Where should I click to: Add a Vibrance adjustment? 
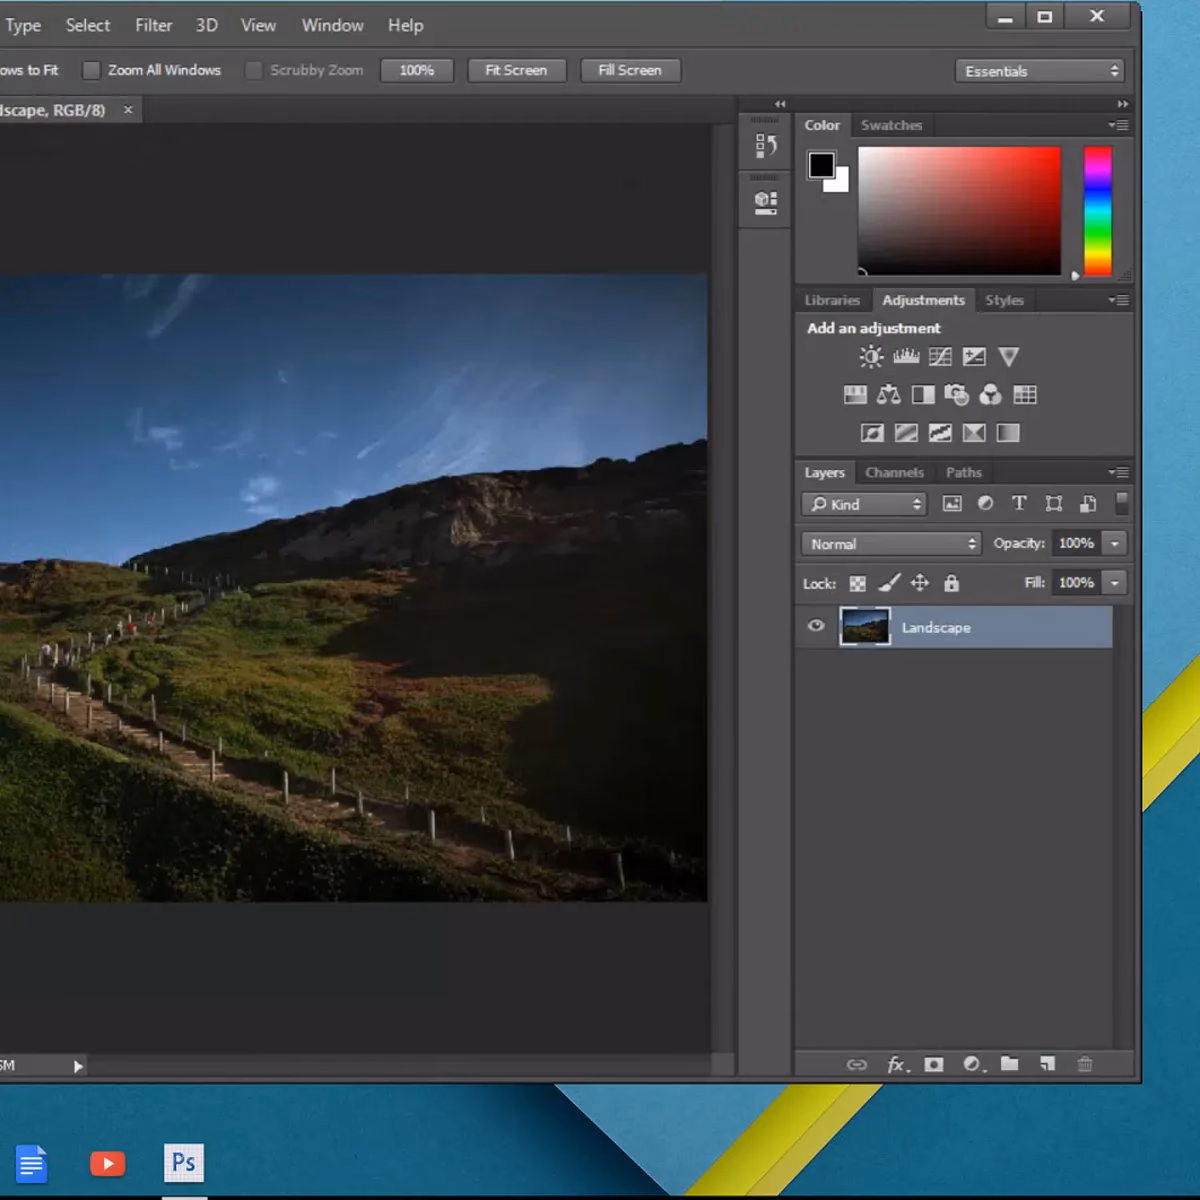click(1008, 356)
